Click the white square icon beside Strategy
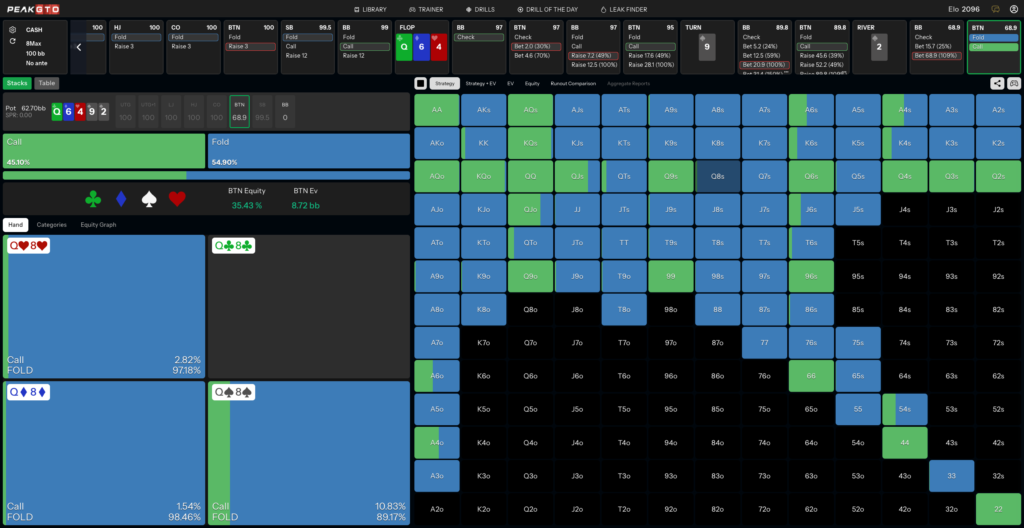This screenshot has width=1024, height=528. click(x=421, y=83)
